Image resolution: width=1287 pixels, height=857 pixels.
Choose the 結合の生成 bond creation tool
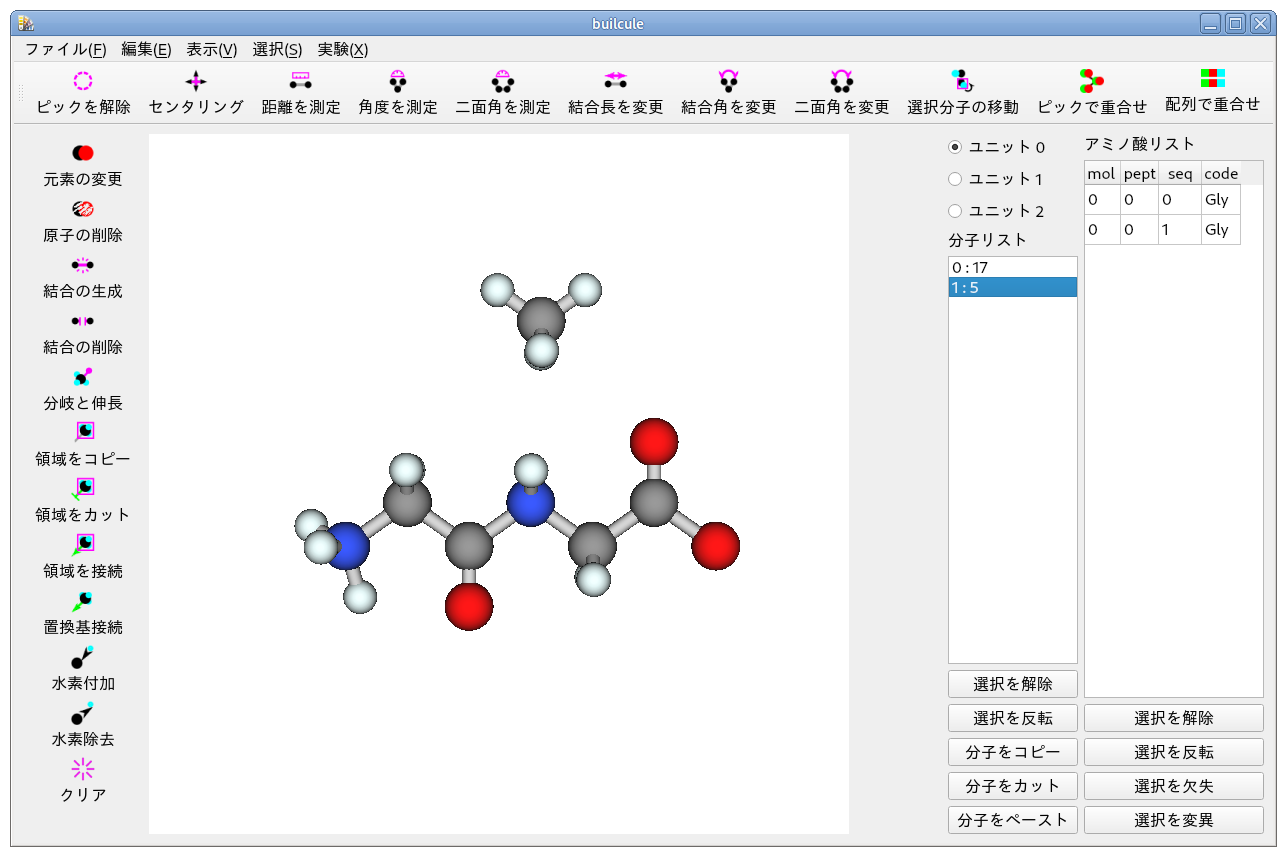(x=82, y=277)
